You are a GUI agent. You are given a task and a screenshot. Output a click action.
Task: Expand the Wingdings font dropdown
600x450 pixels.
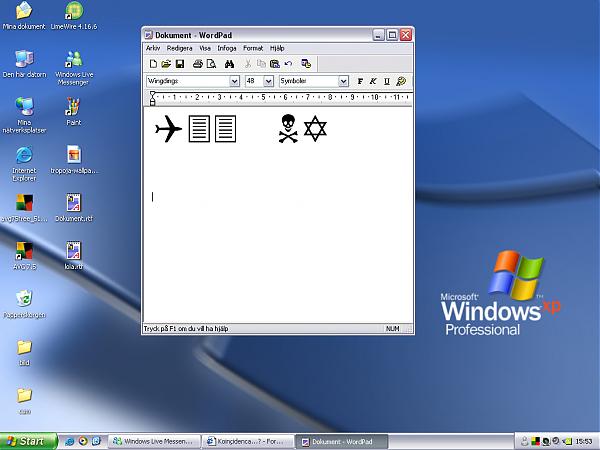point(234,81)
